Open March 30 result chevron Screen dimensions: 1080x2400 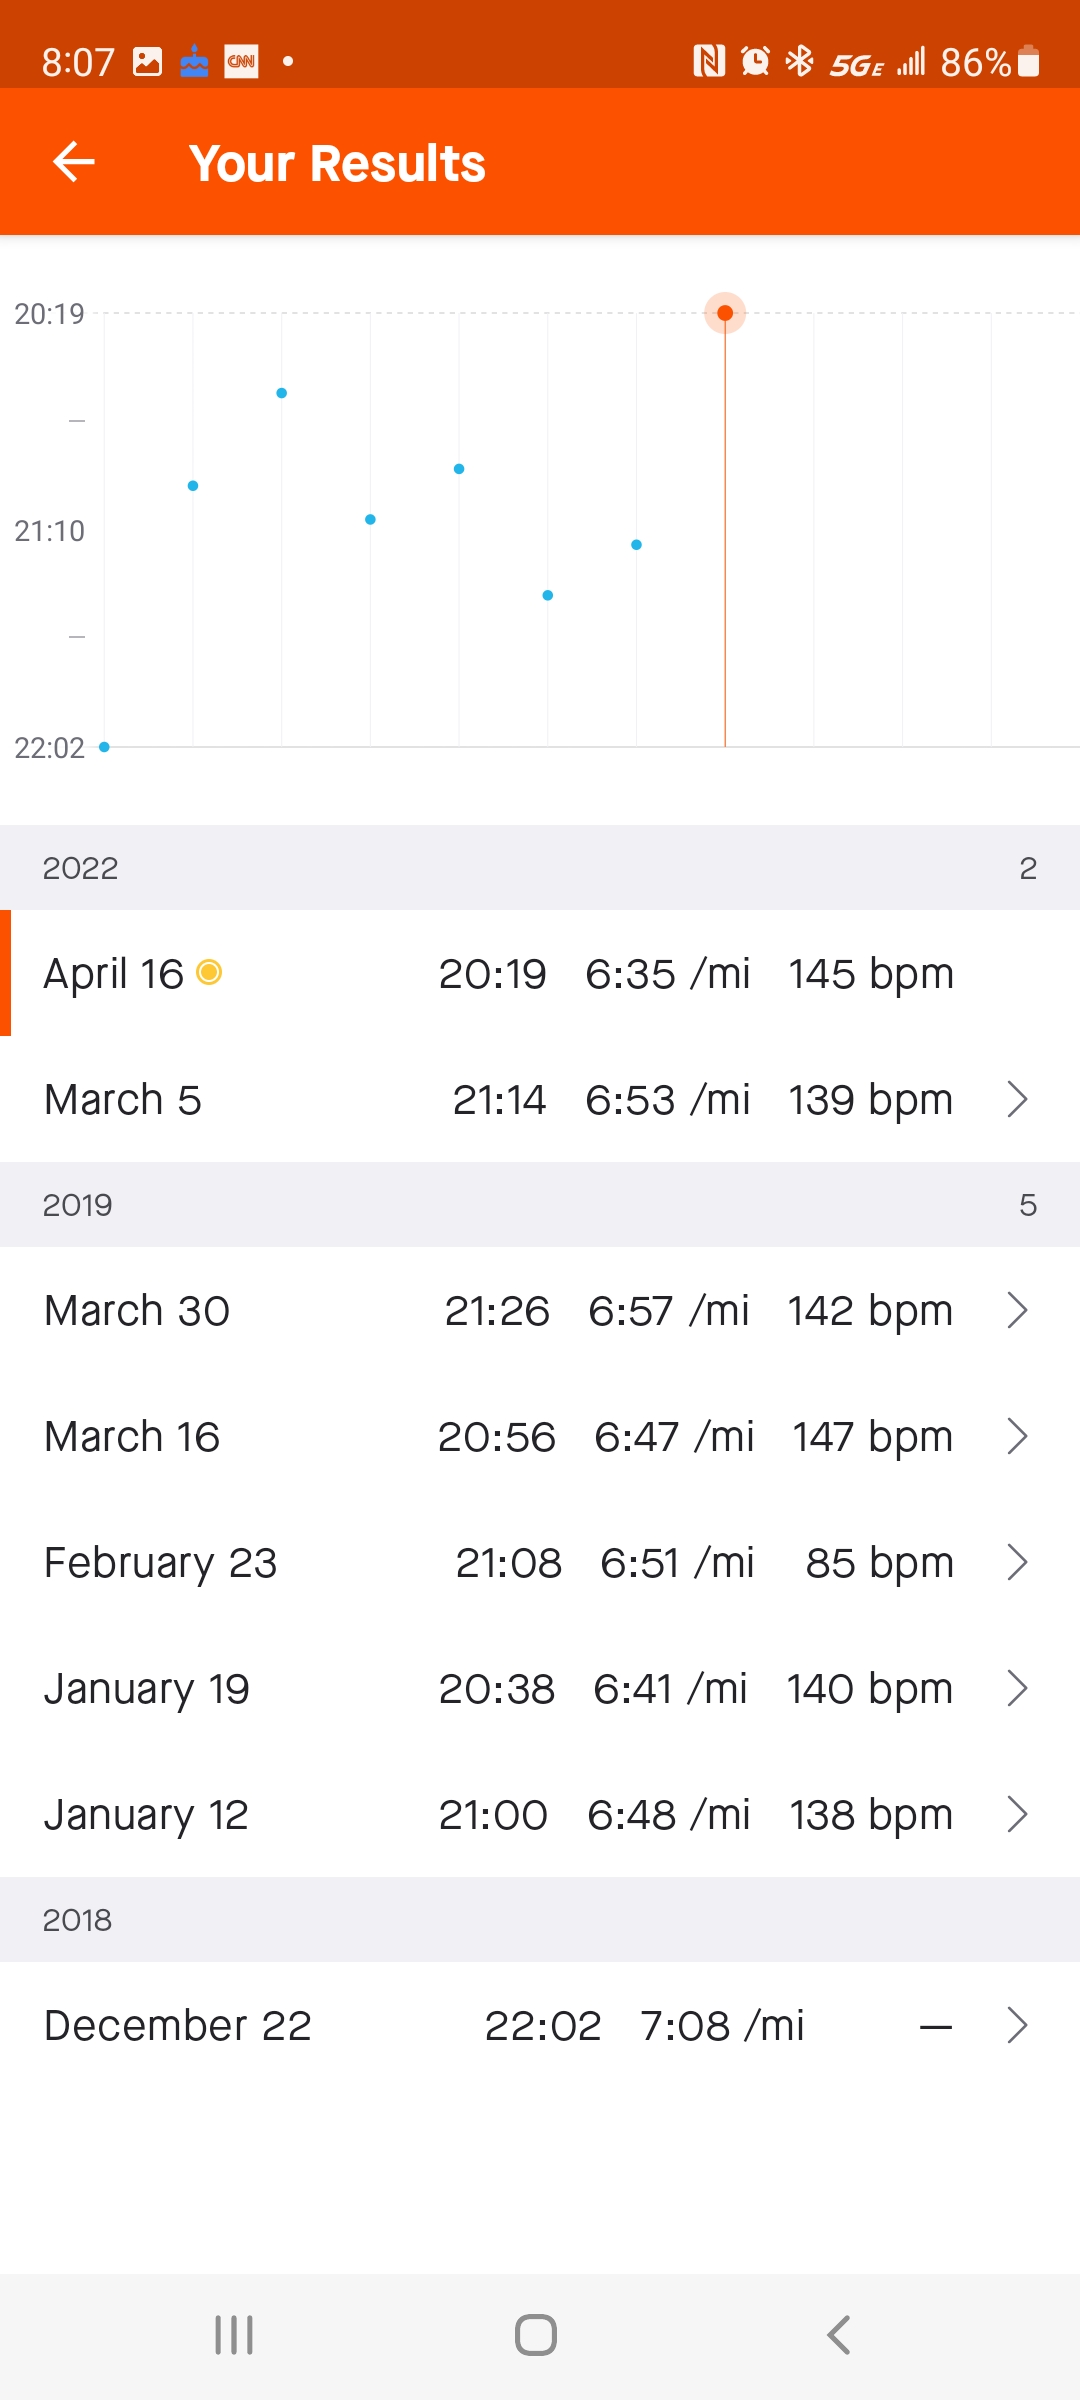[1017, 1310]
